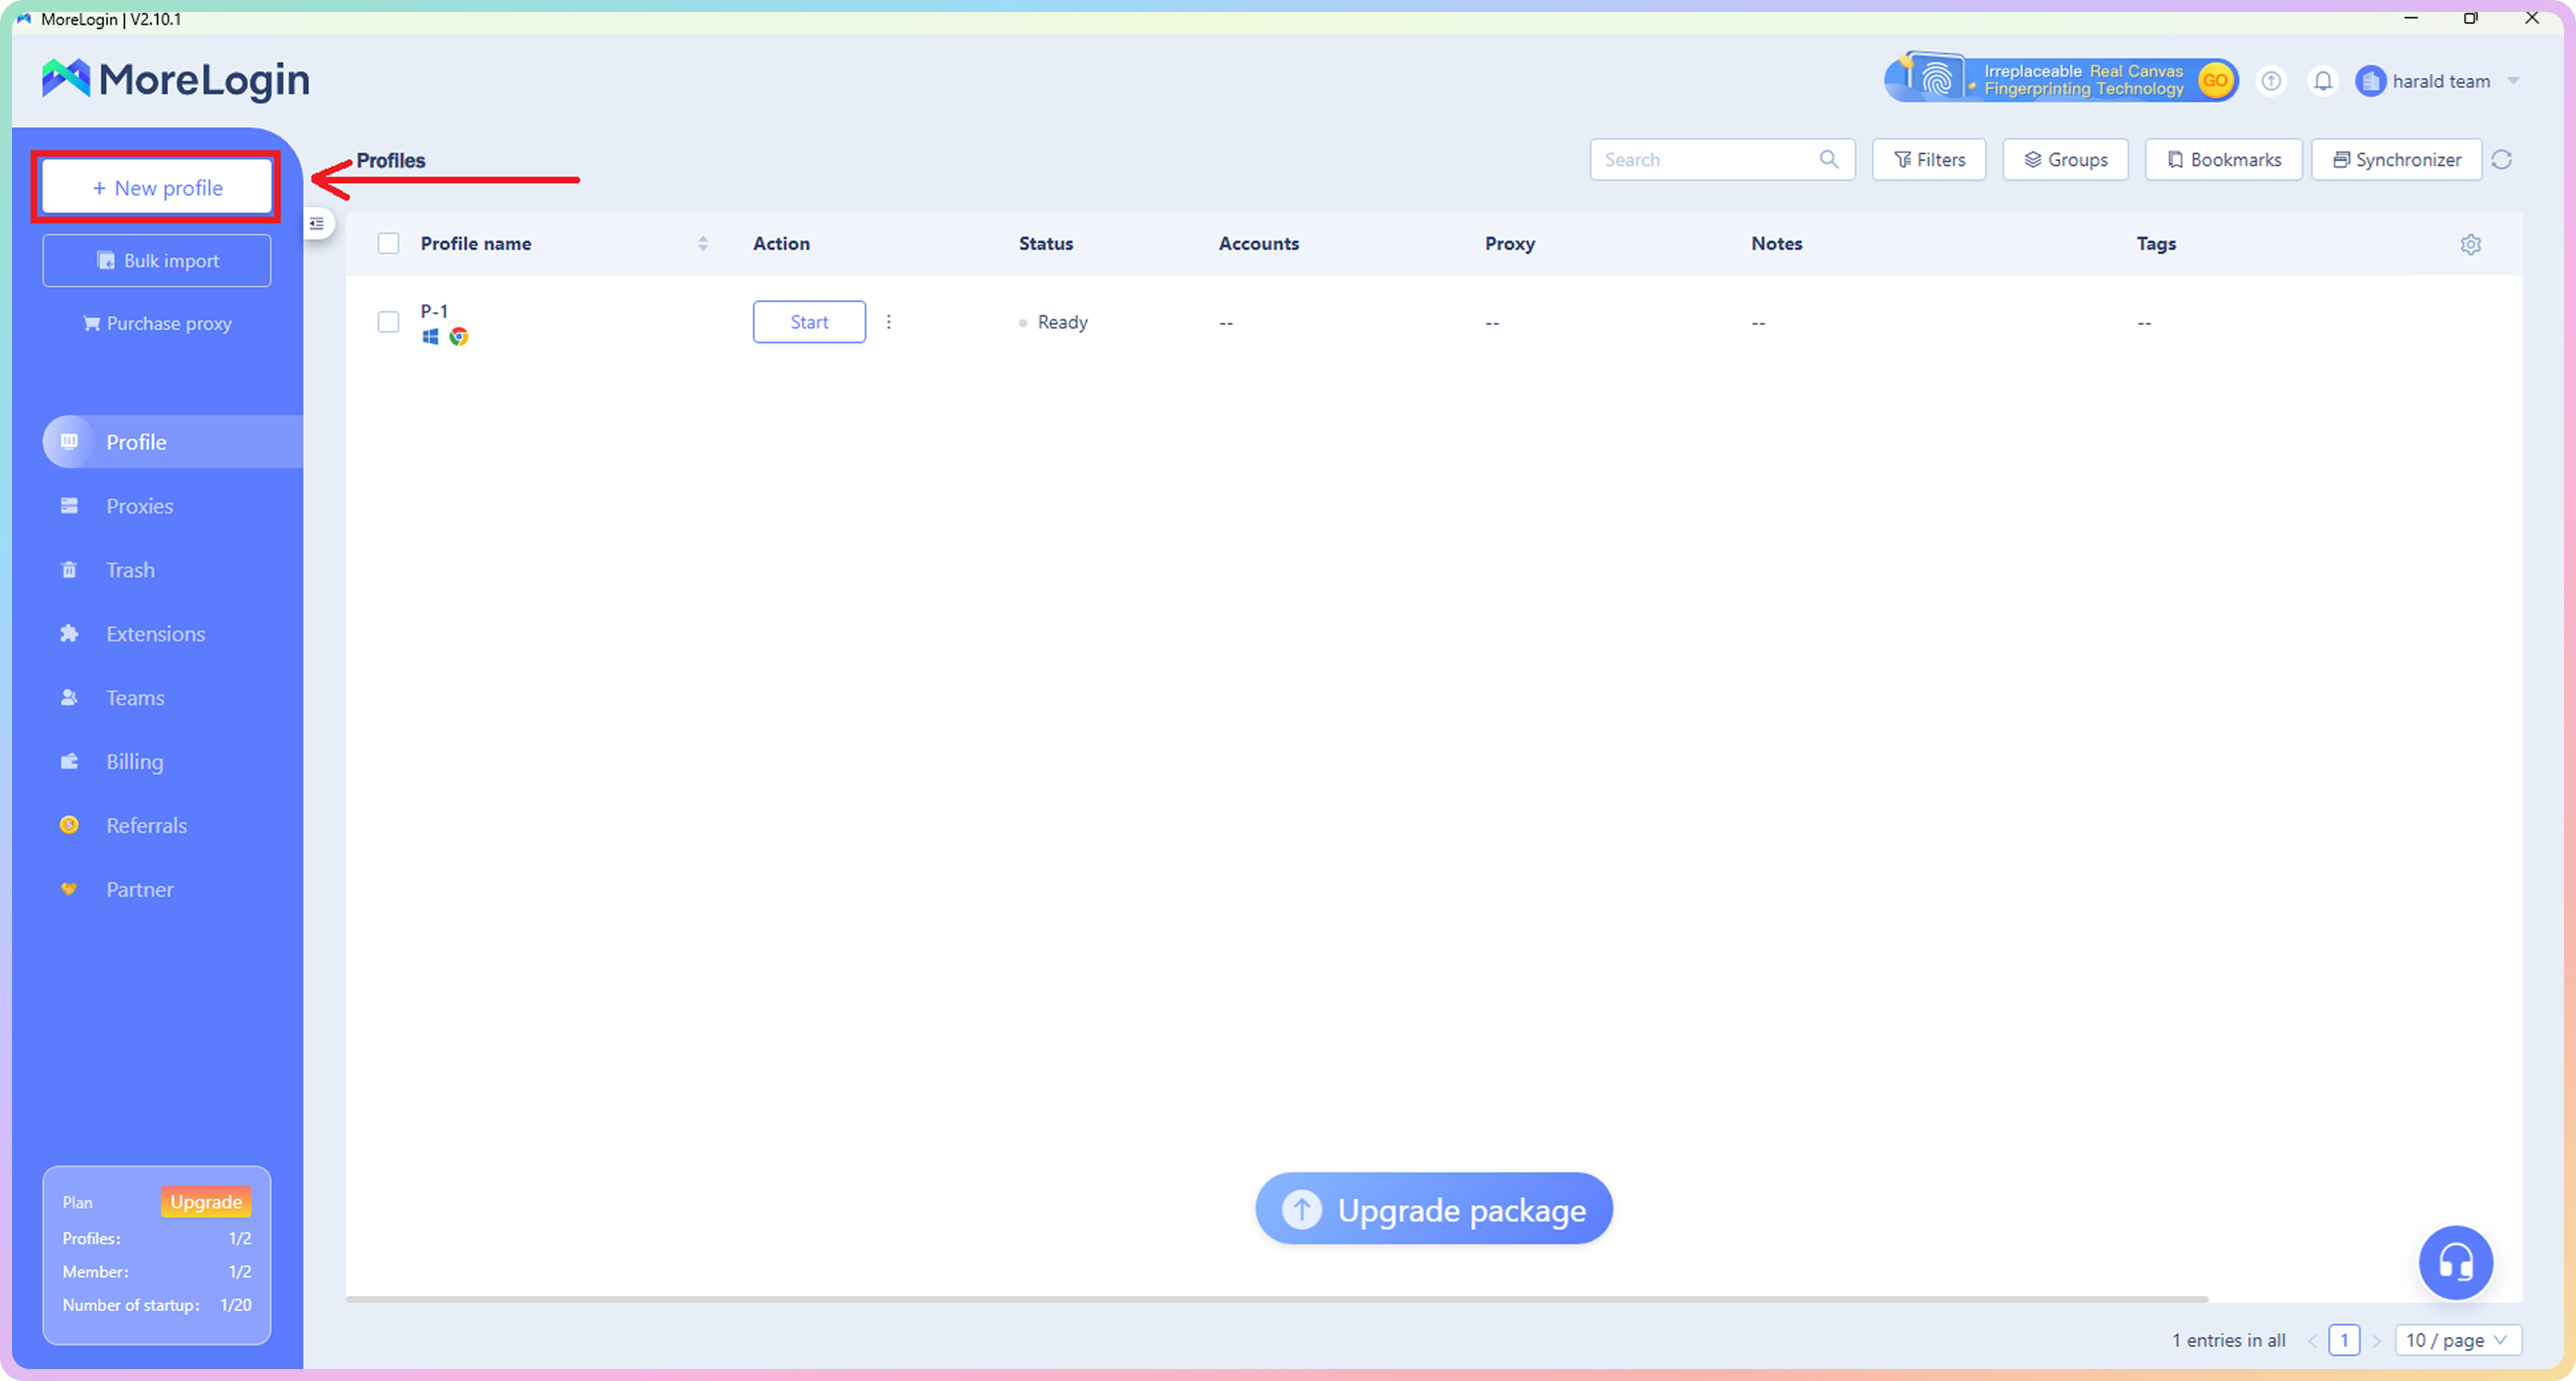
Task: Click the refresh icon beside Synchronizer
Action: (2501, 160)
